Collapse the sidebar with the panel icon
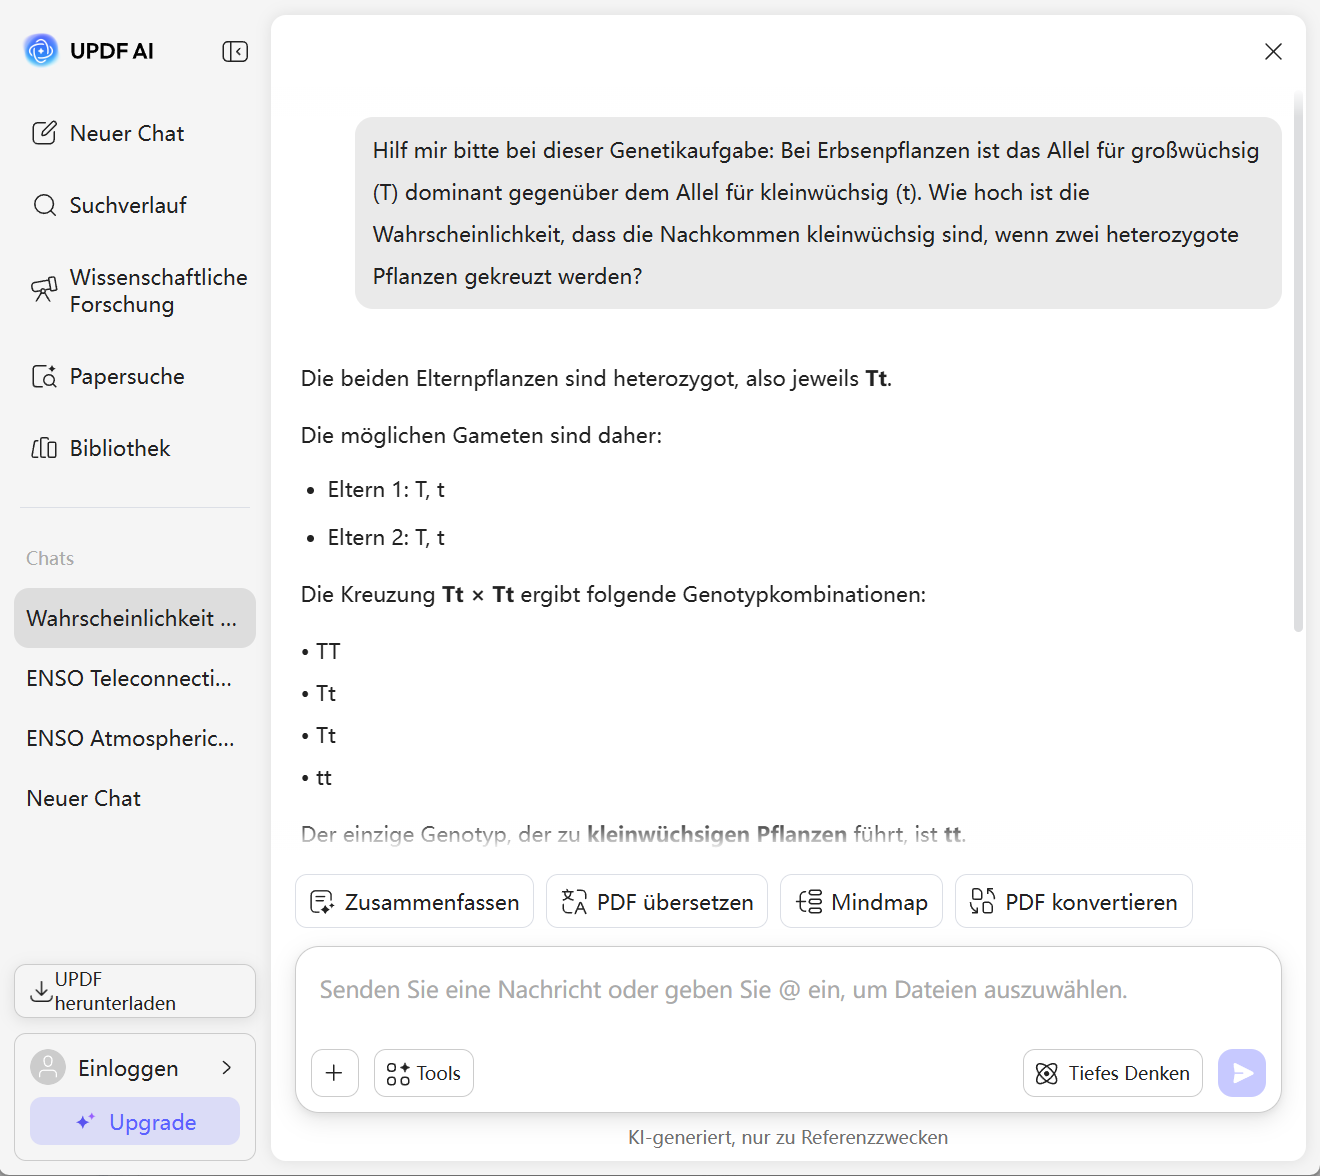This screenshot has height=1176, width=1320. click(x=235, y=51)
